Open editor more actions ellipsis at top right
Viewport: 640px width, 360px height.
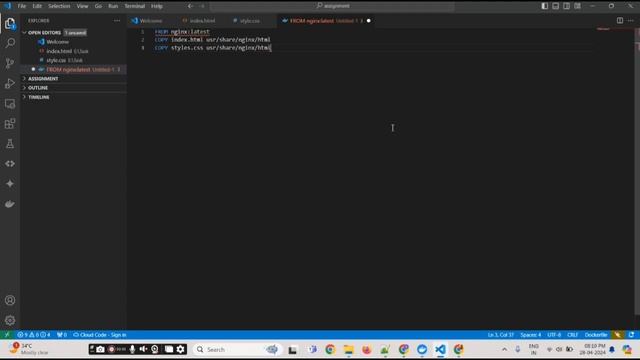coord(631,20)
